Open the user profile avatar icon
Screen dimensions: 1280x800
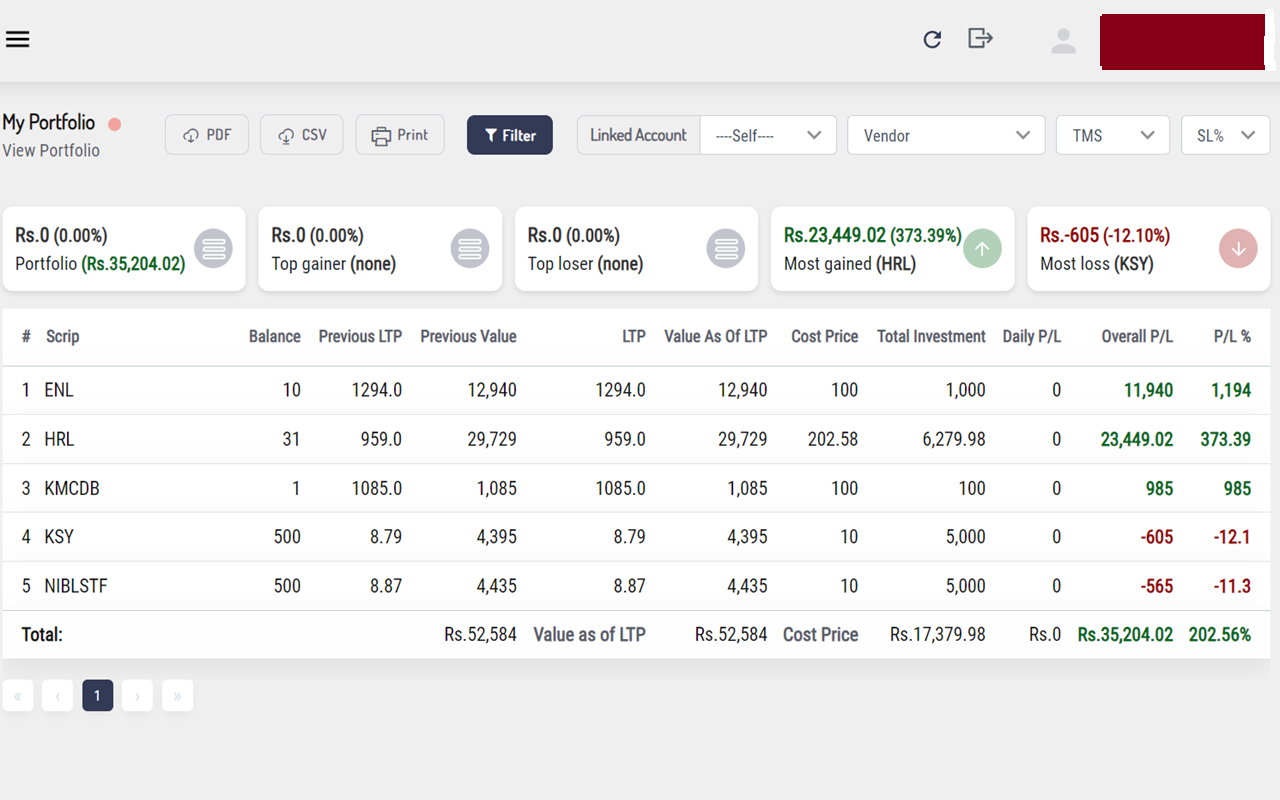point(1063,40)
